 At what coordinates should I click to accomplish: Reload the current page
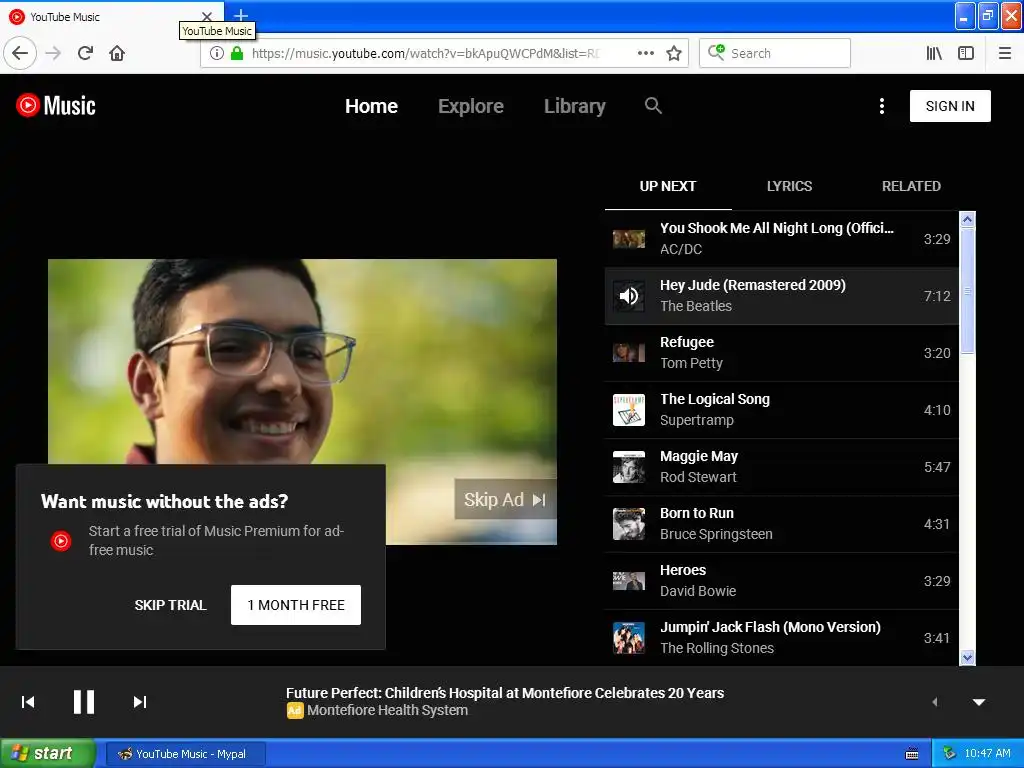[86, 53]
